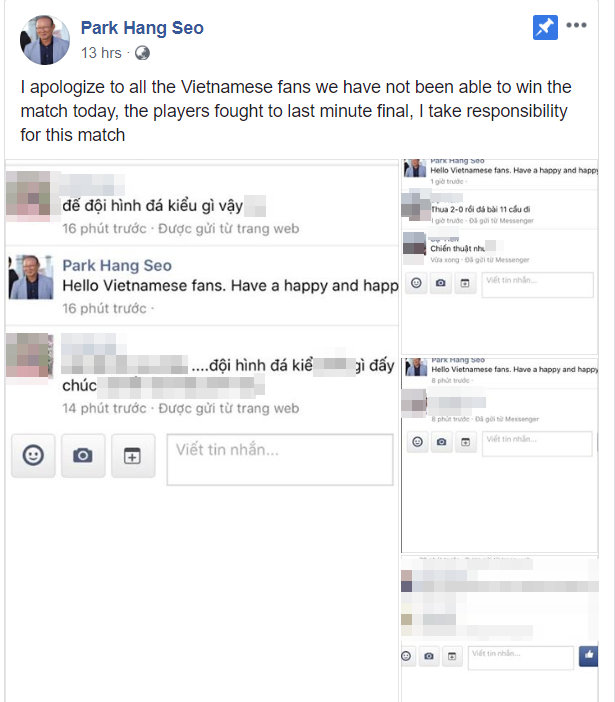Viewport: 615px width, 702px height.
Task: Focus the large "Viết tin nhắn..." message field
Action: tap(280, 459)
